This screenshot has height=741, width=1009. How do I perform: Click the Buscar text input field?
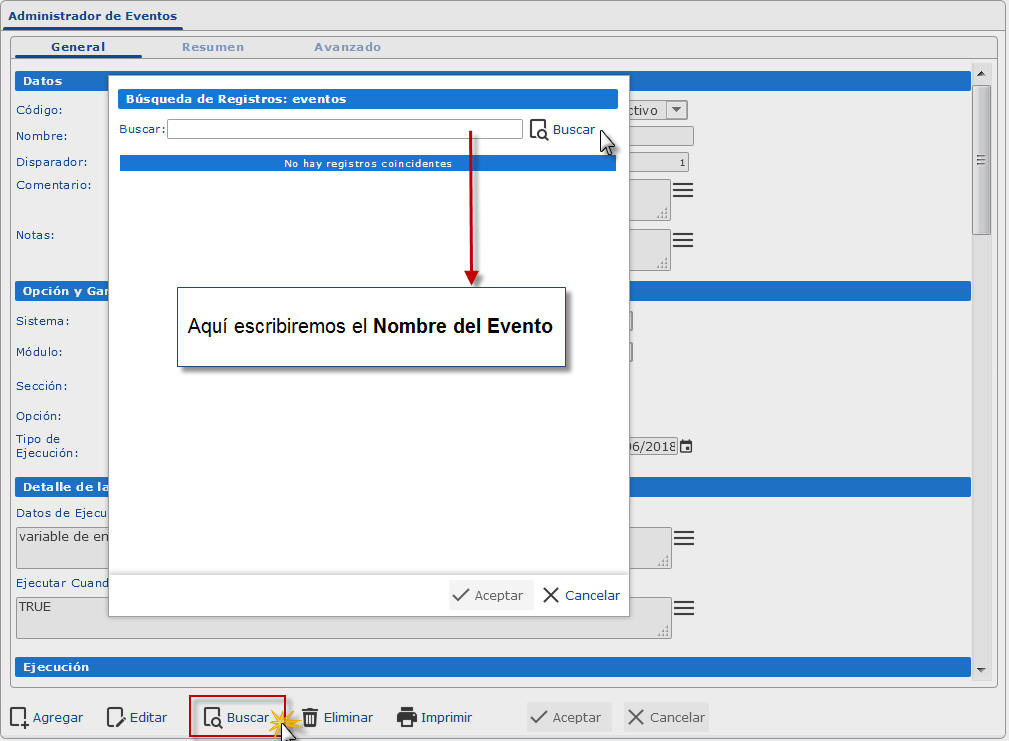344,129
